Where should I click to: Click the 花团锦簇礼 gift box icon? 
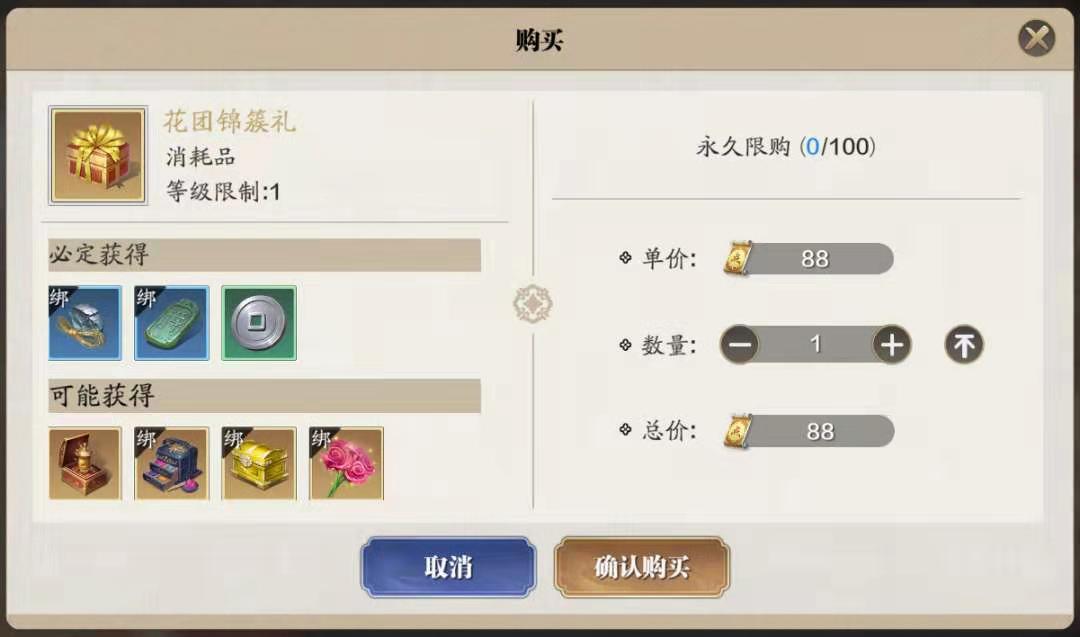tap(98, 155)
